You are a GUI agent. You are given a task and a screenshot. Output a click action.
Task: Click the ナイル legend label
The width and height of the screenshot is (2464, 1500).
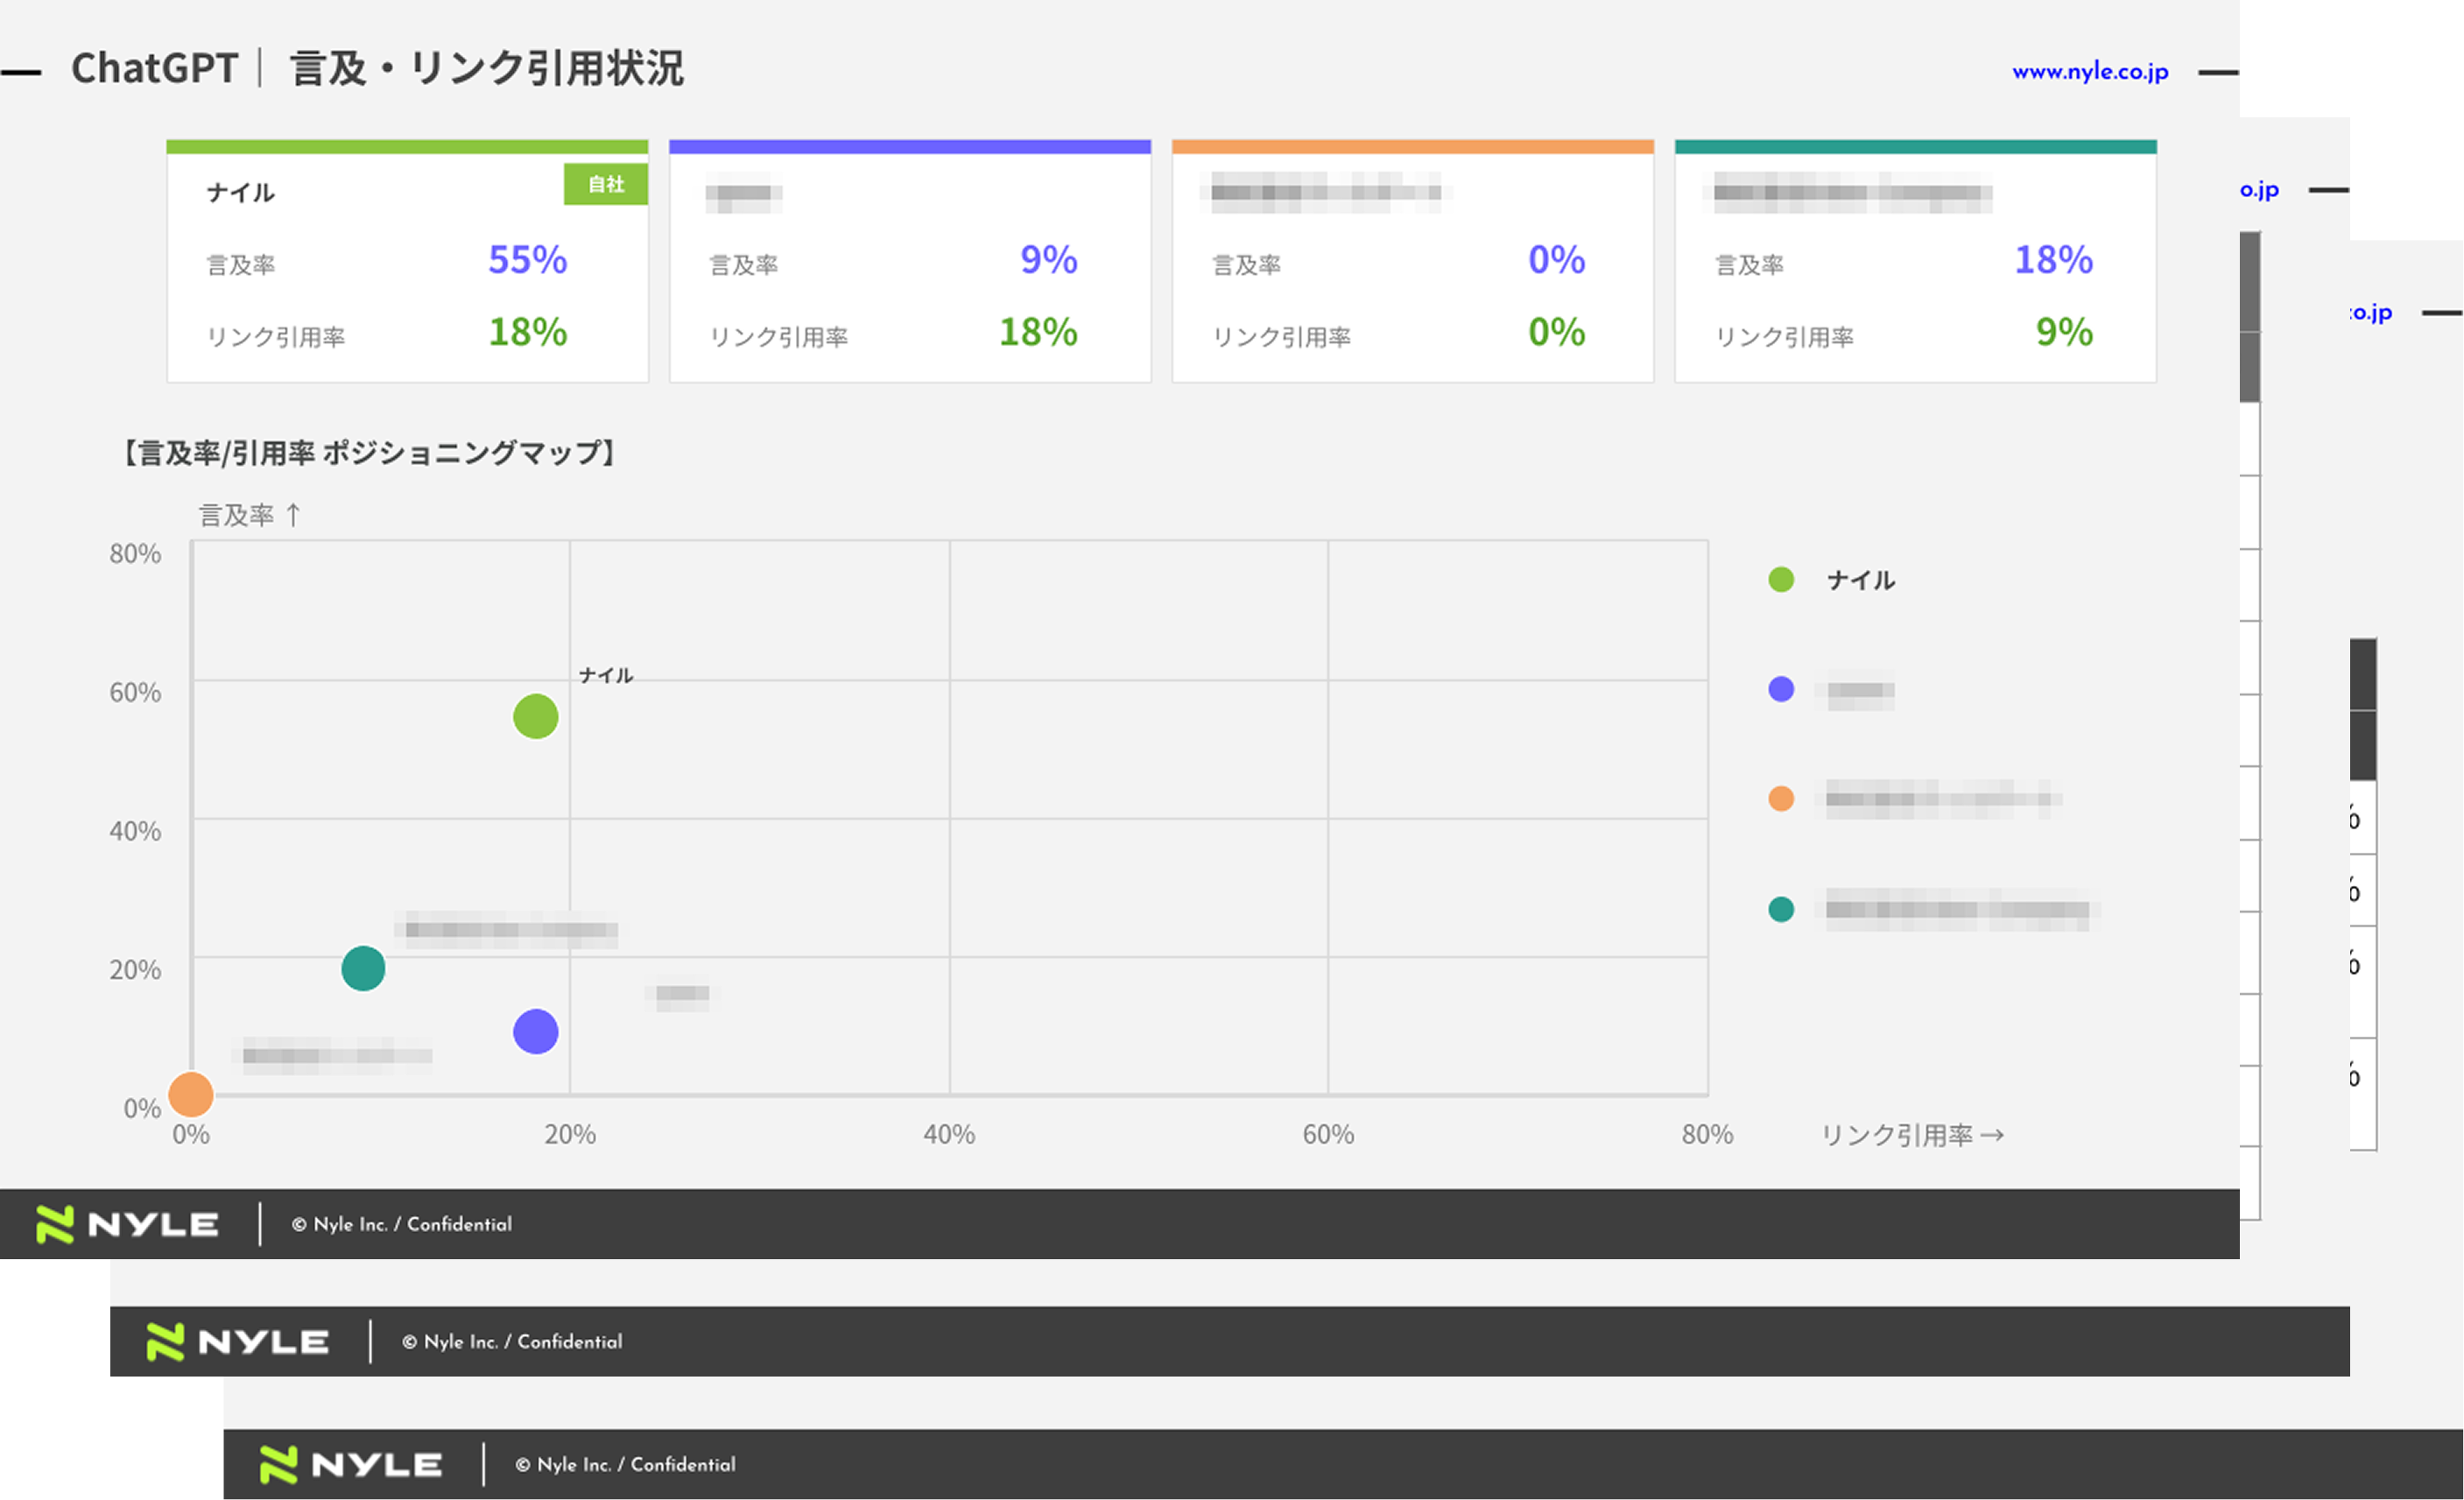(1861, 581)
